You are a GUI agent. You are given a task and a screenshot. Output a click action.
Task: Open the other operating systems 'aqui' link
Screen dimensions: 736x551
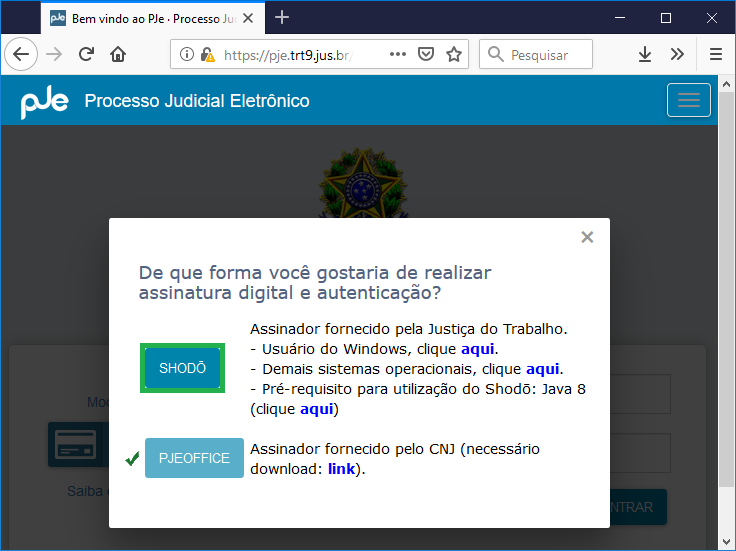tap(543, 369)
